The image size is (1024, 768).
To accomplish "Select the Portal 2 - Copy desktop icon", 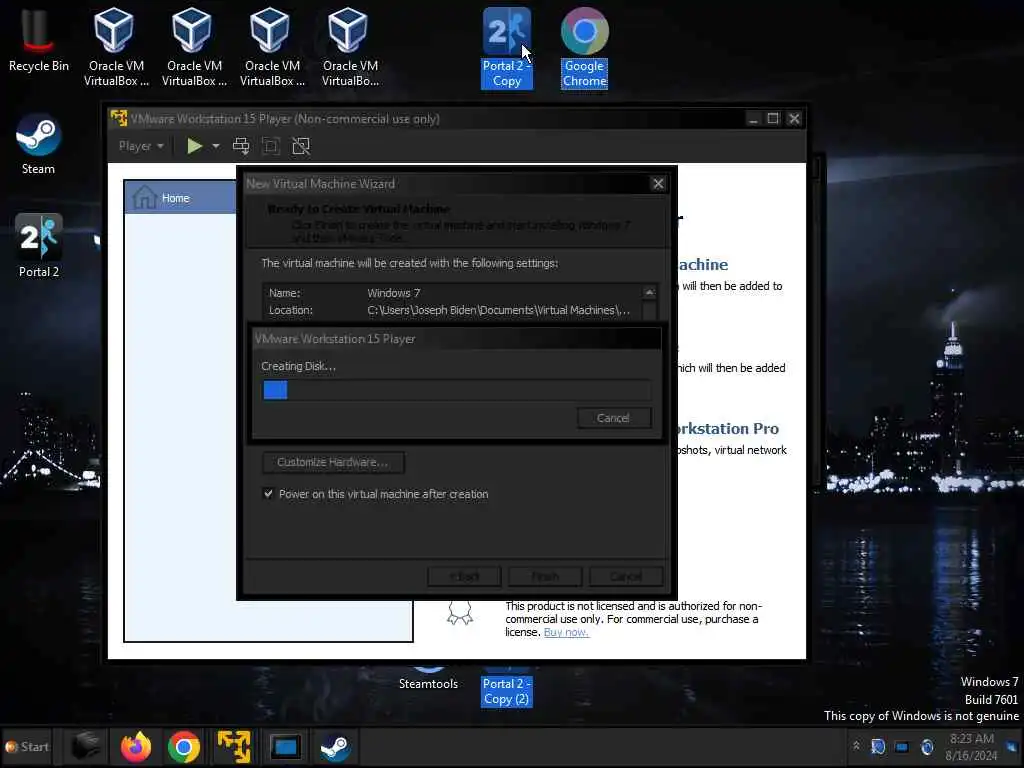I will (507, 48).
